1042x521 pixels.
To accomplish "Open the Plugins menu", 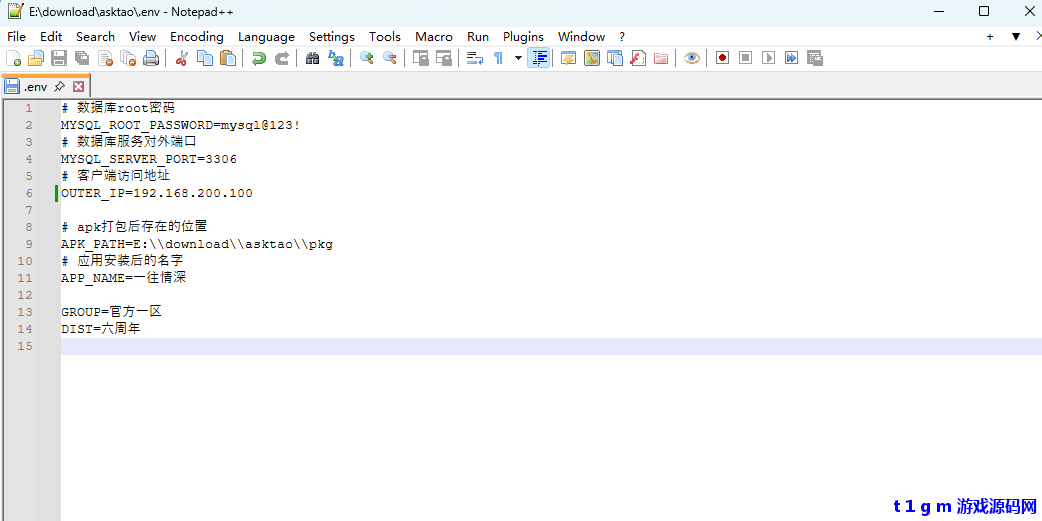I will (x=523, y=37).
